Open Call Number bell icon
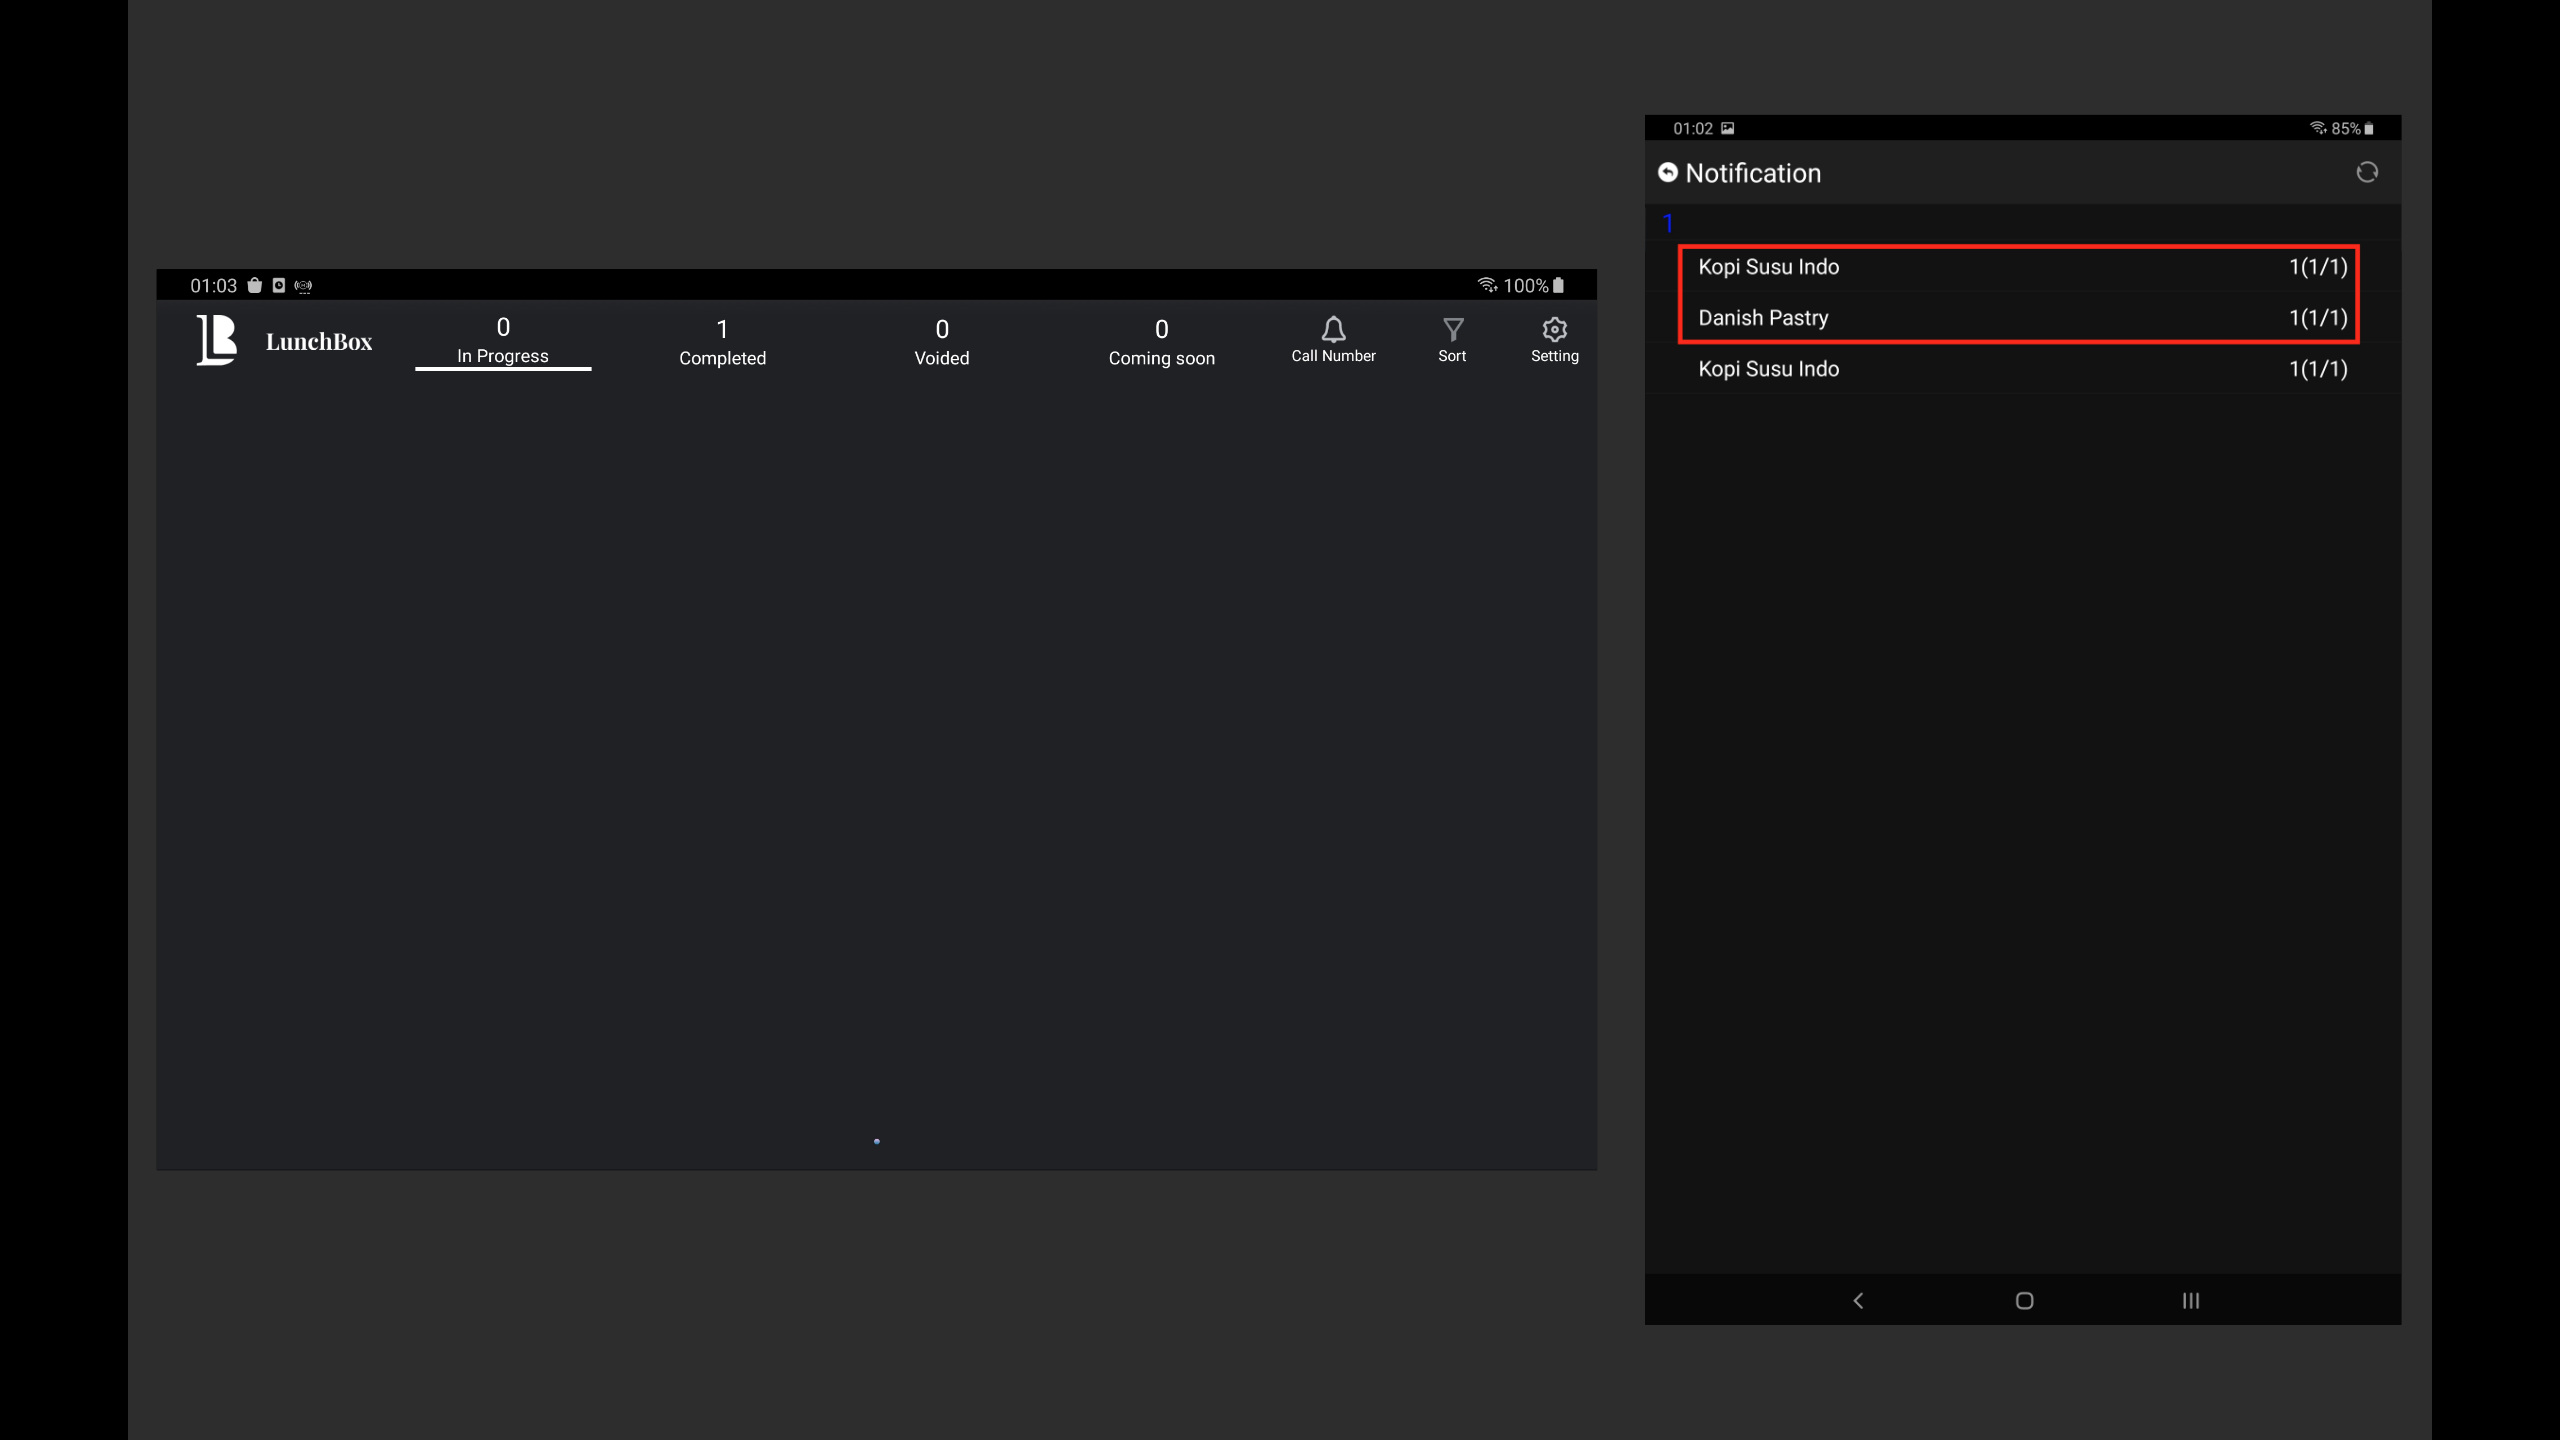This screenshot has height=1440, width=2560. [1333, 330]
